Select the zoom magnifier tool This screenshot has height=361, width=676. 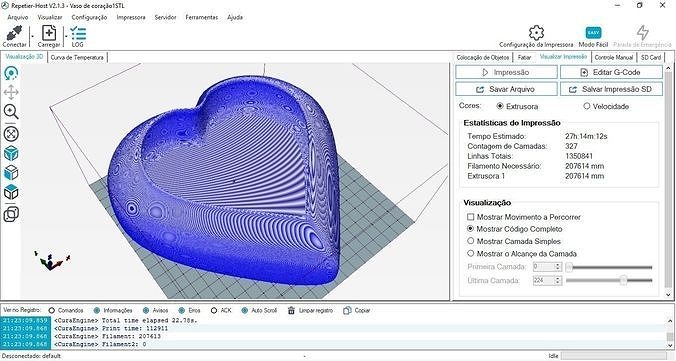tap(11, 112)
